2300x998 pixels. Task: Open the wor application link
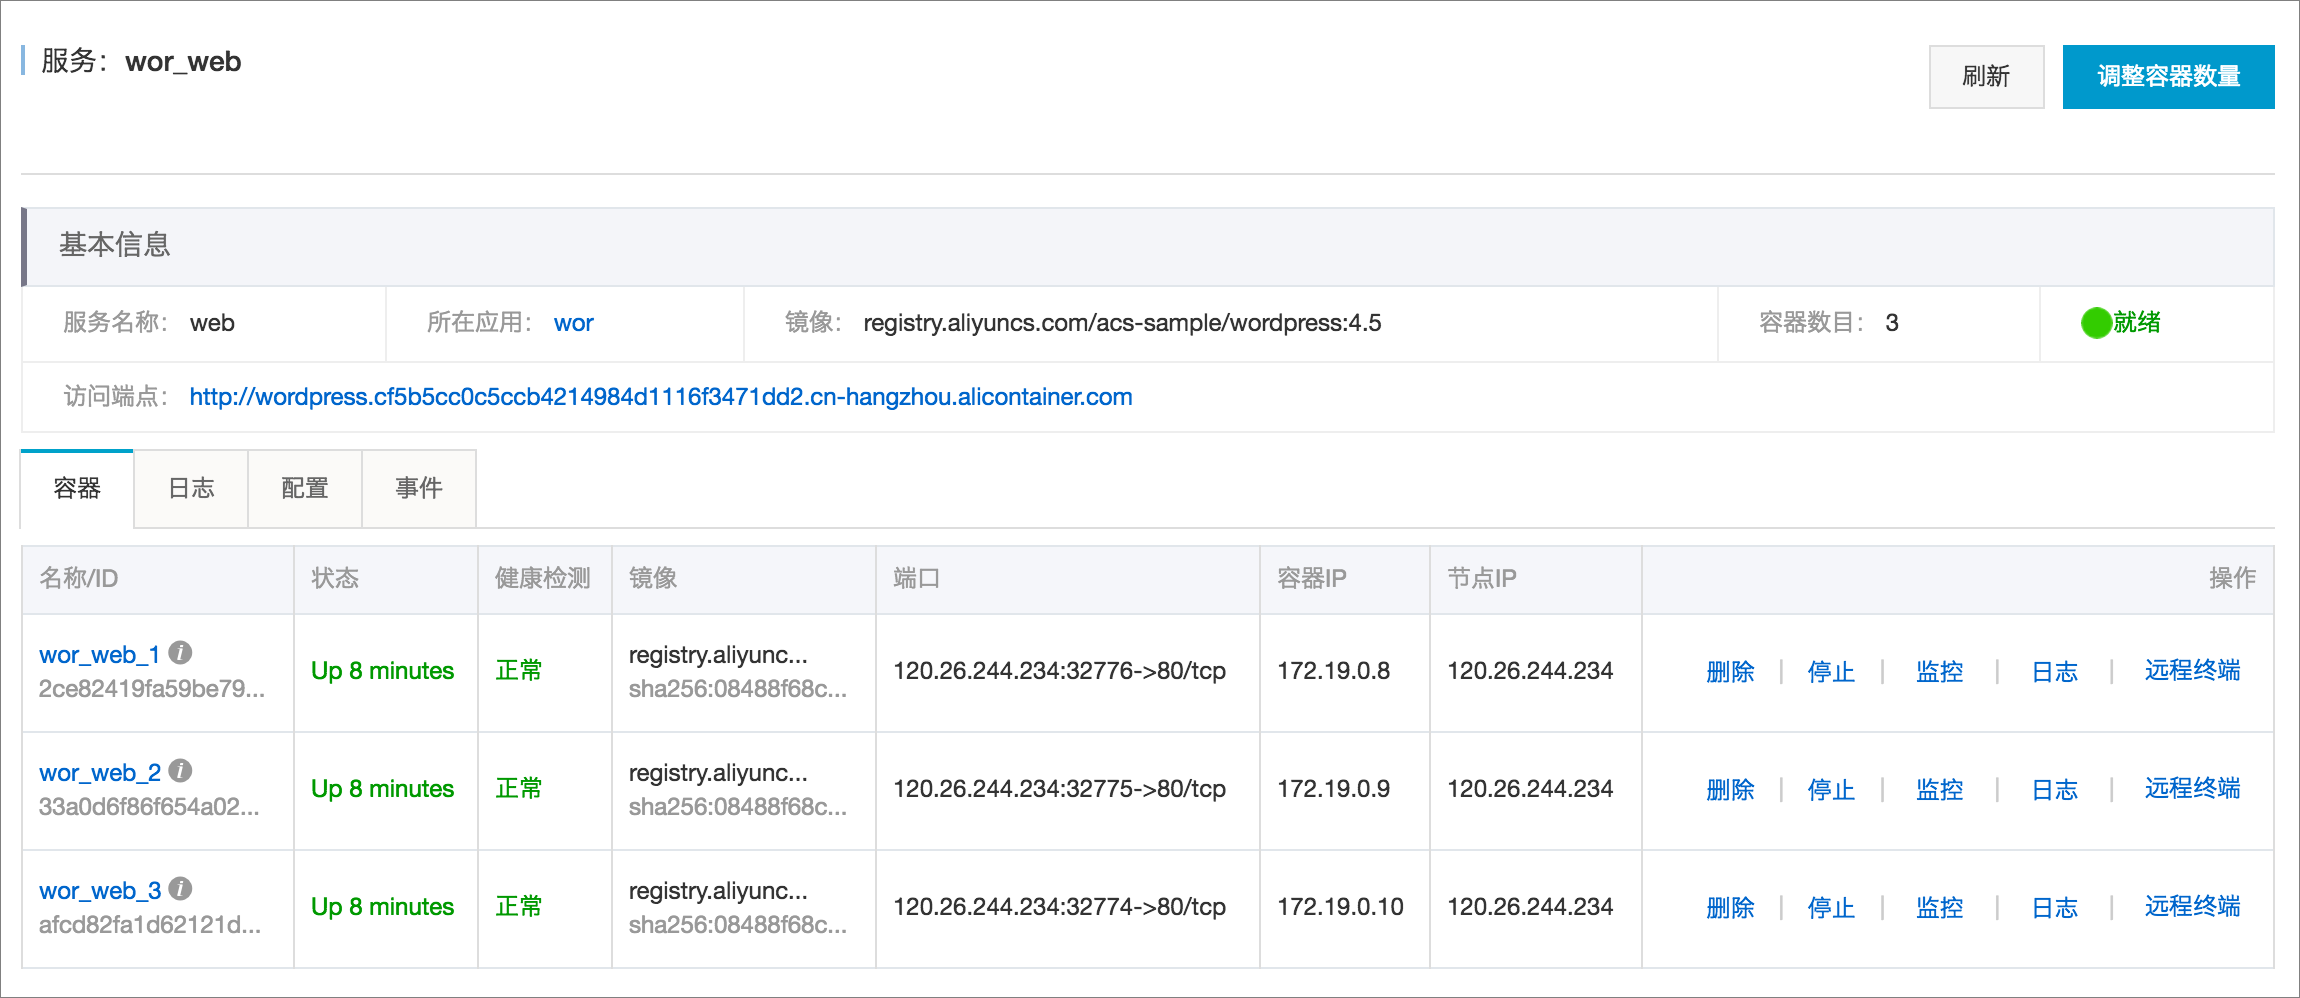(573, 323)
